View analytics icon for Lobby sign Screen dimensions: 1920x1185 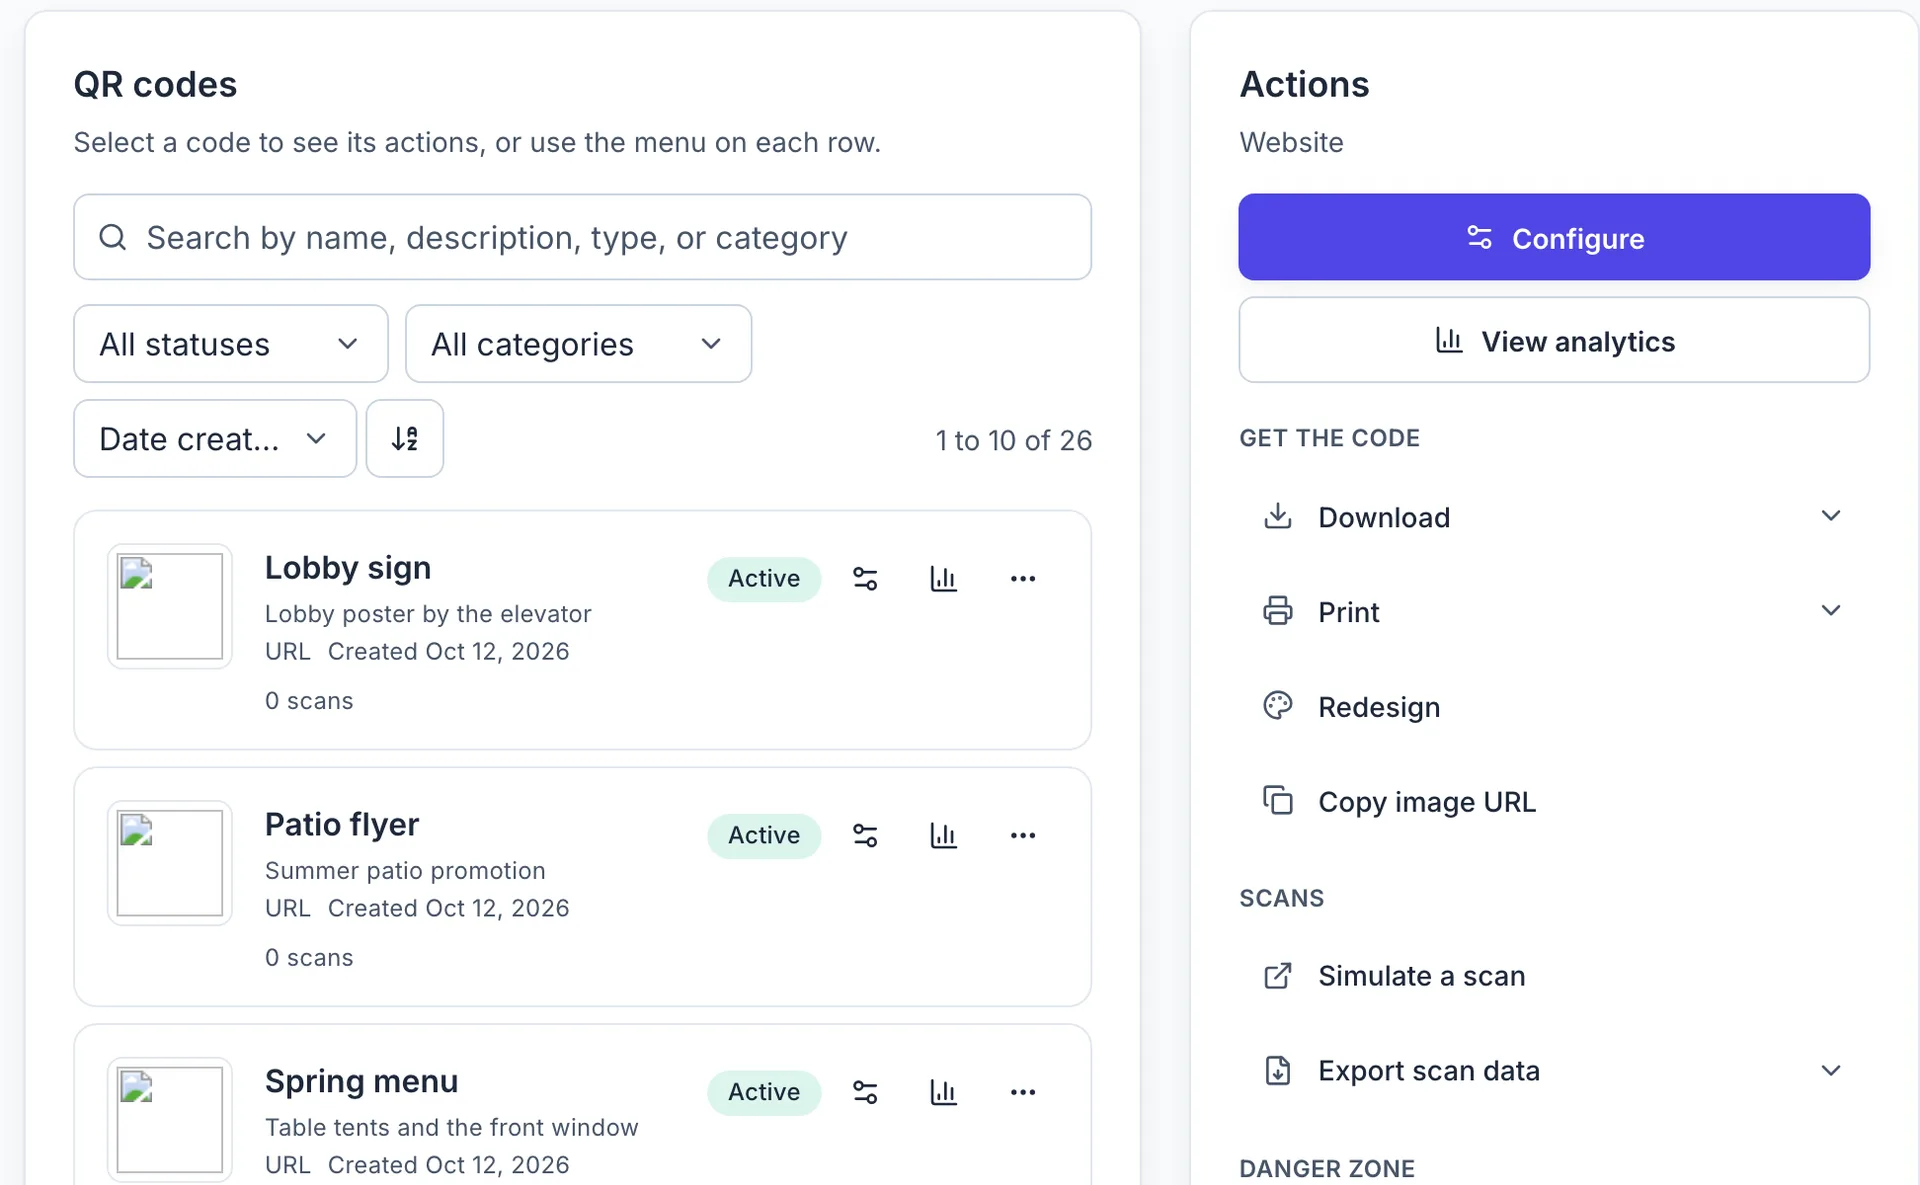coord(943,579)
